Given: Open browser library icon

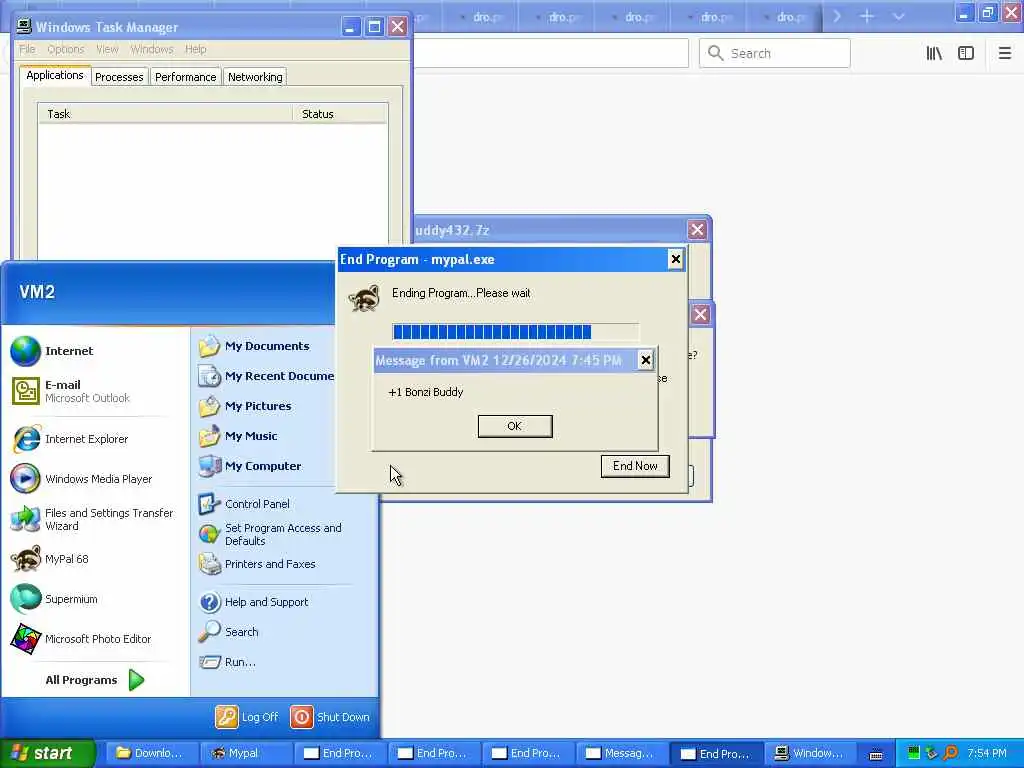Looking at the screenshot, I should (934, 53).
